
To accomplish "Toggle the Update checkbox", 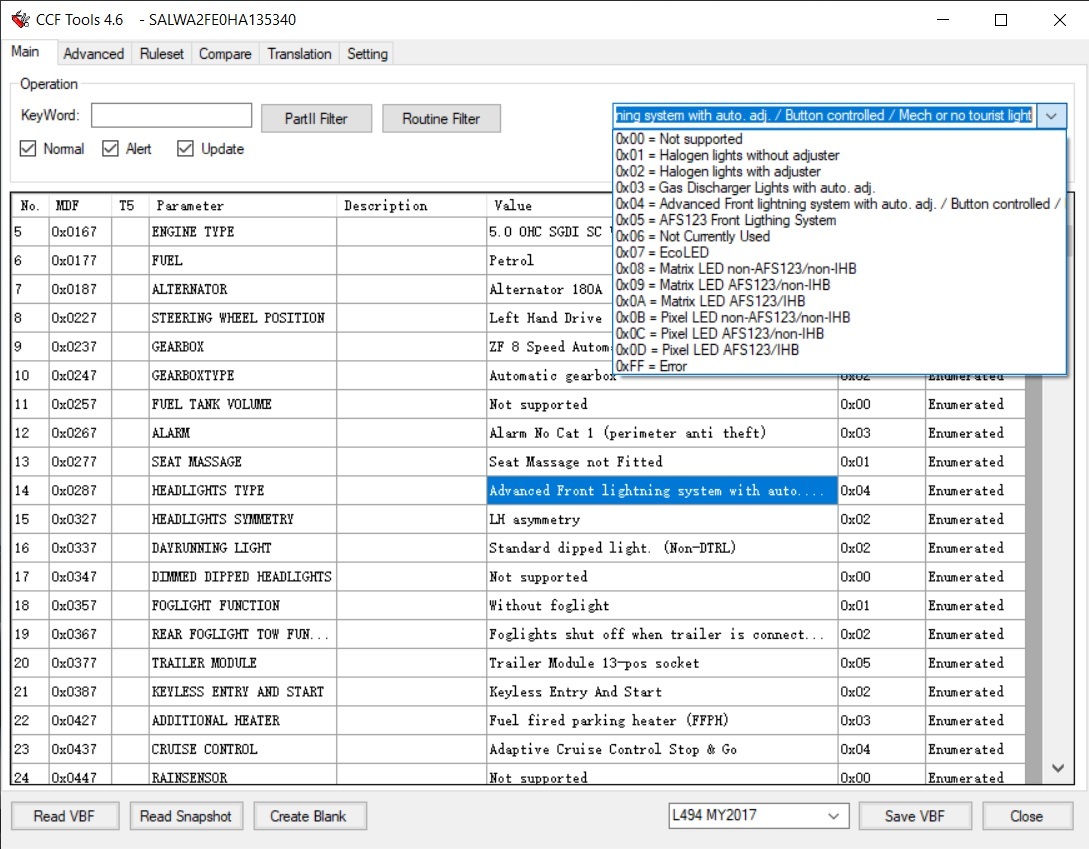I will point(185,149).
